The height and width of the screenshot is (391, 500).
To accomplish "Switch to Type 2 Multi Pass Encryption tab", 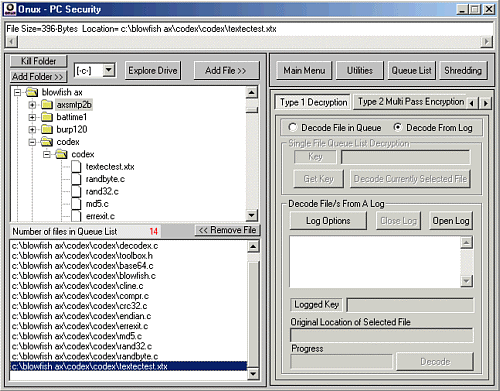I will (411, 102).
